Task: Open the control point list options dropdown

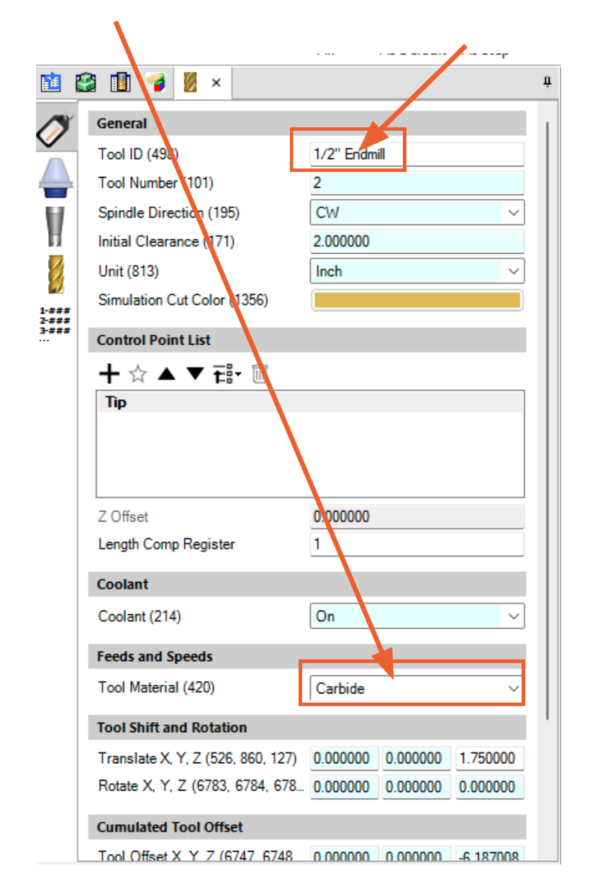Action: tap(229, 374)
